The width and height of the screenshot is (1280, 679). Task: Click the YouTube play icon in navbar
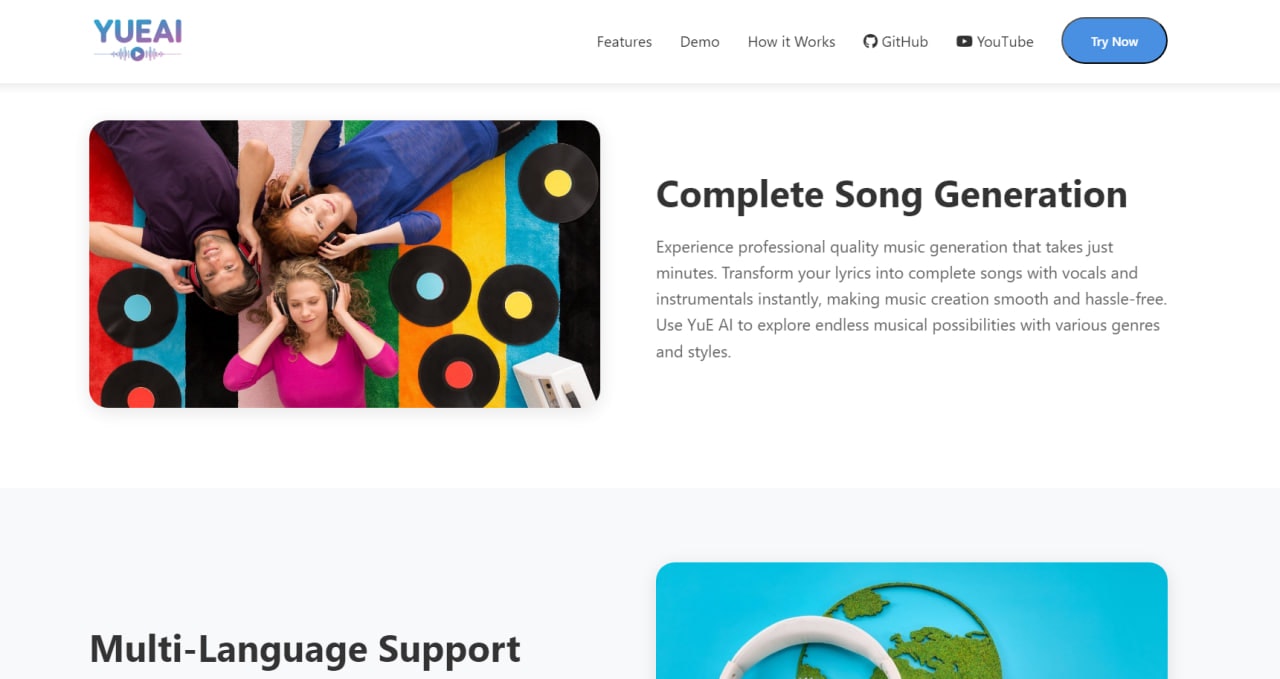point(964,41)
